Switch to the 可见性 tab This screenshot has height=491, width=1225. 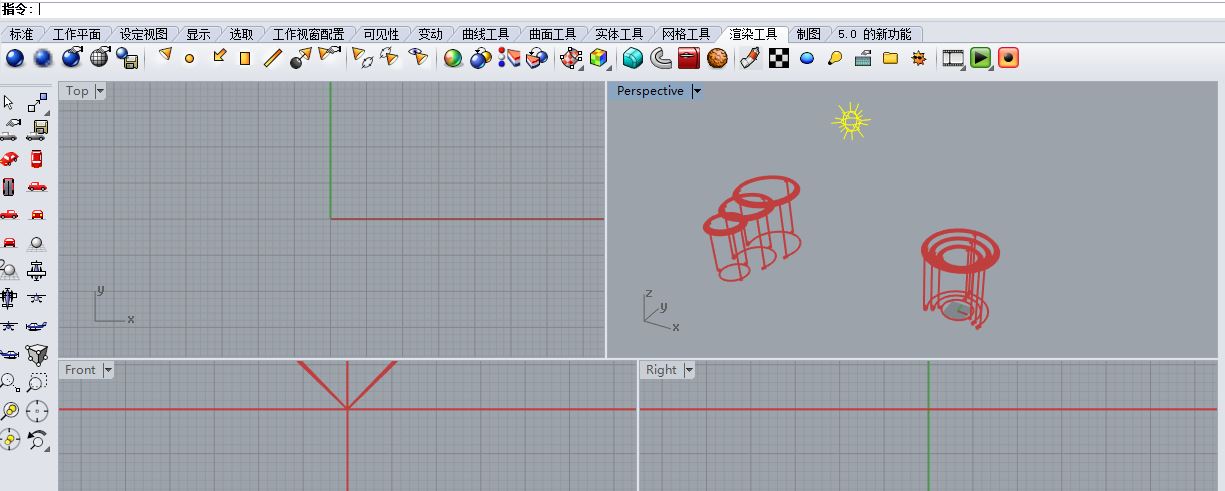[380, 34]
